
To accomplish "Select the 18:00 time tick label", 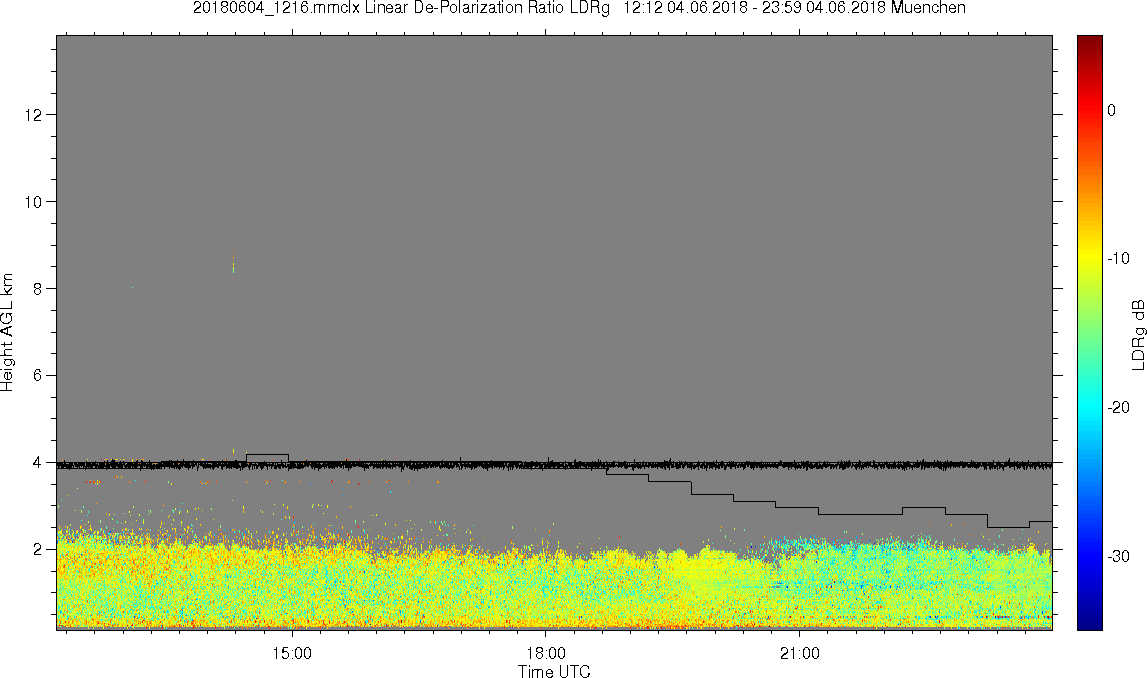I will click(x=546, y=653).
